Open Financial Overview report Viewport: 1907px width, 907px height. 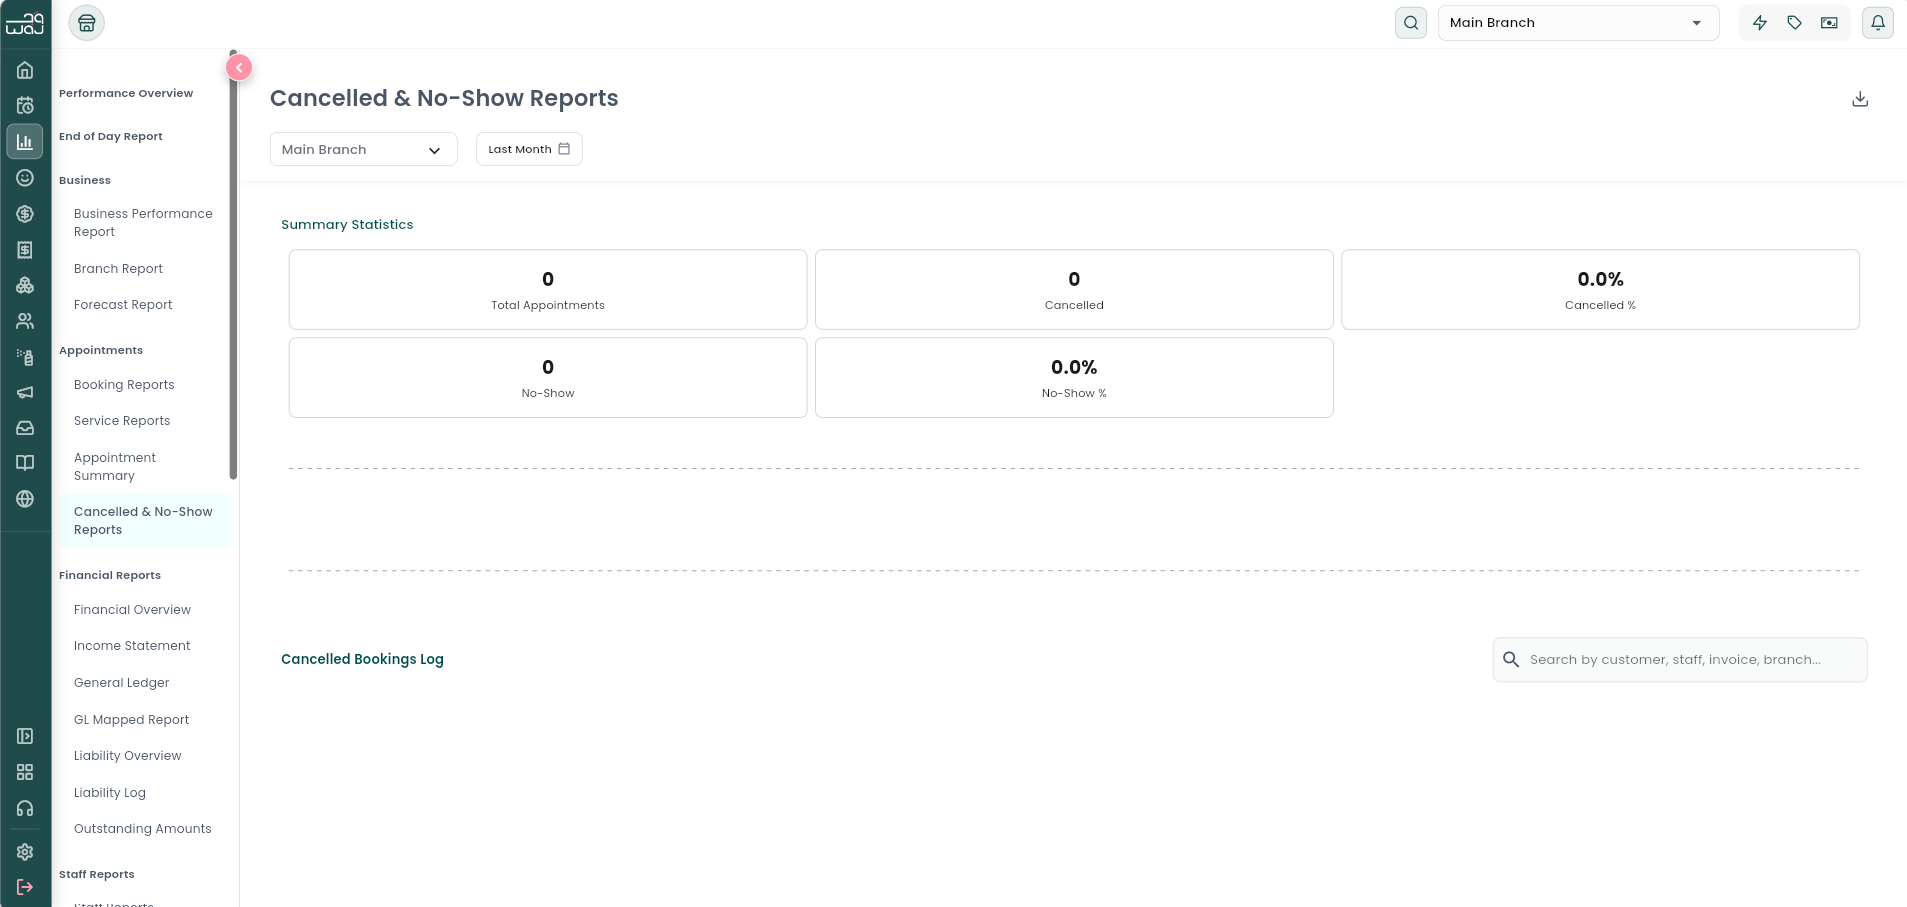click(x=132, y=610)
